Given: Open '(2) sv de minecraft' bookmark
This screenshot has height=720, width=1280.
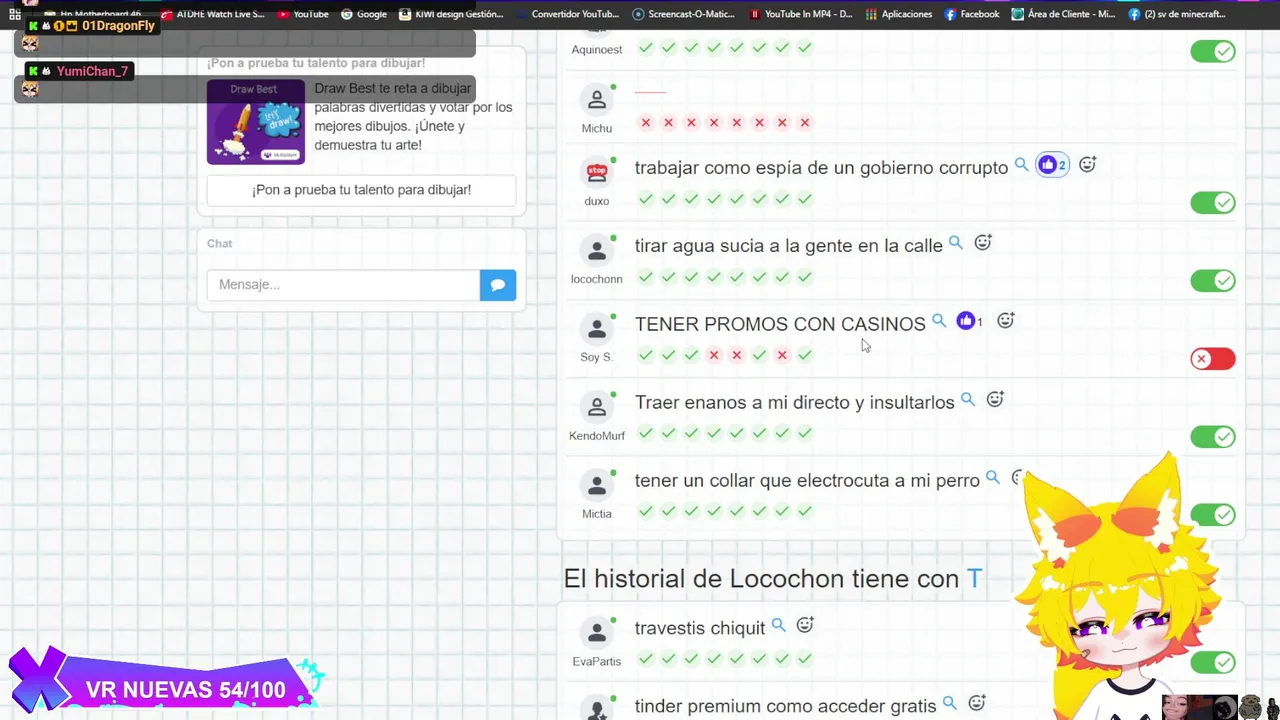Looking at the screenshot, I should (x=1177, y=14).
